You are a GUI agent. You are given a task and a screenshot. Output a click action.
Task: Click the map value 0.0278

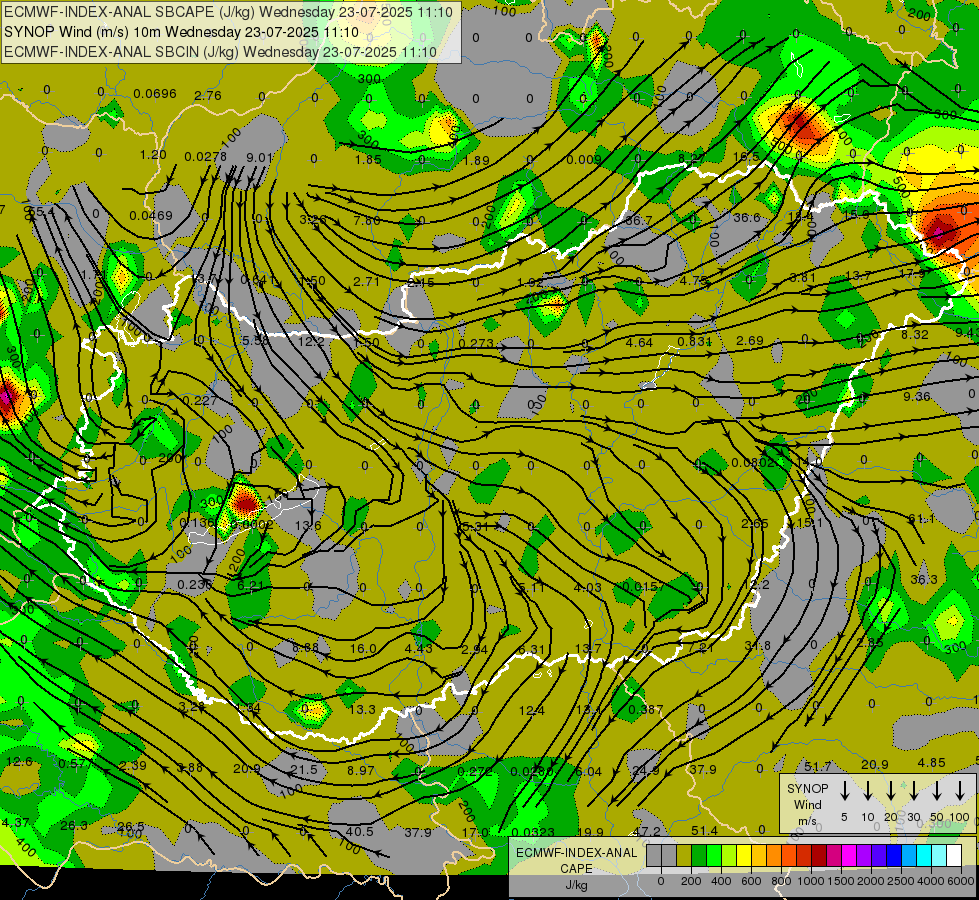click(x=205, y=156)
